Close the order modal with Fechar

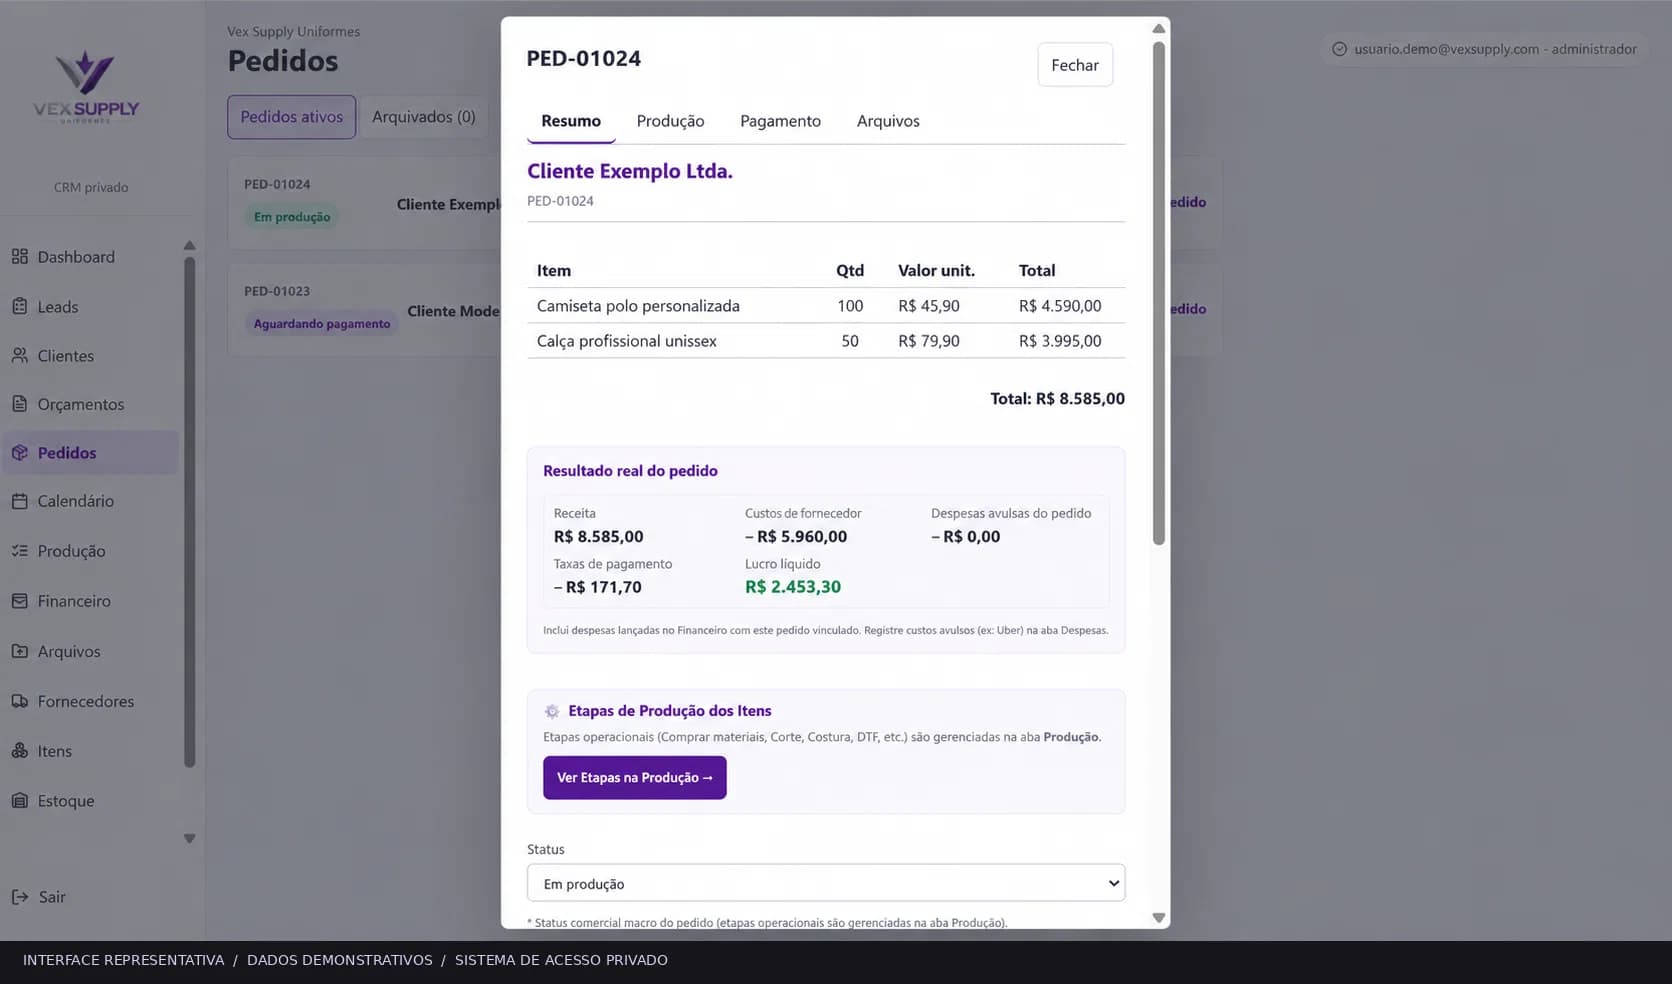(x=1075, y=65)
